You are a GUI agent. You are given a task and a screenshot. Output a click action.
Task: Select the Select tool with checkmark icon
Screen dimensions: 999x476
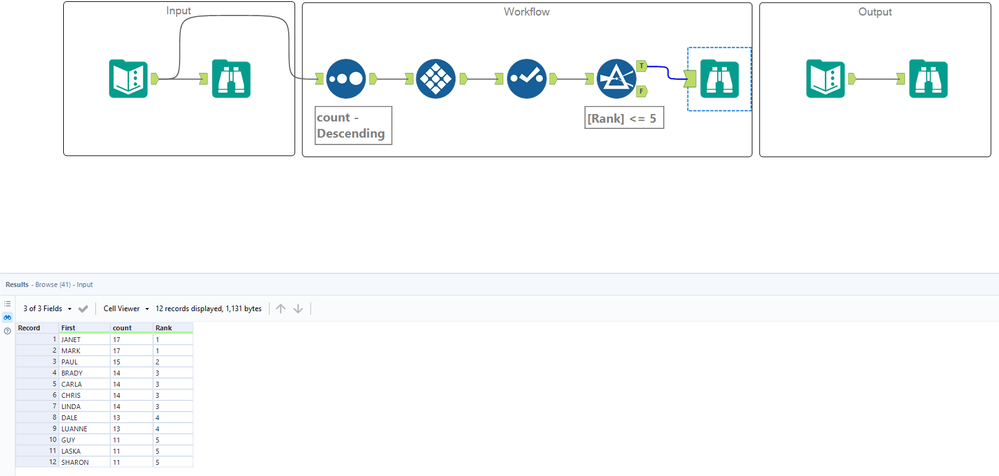point(527,78)
